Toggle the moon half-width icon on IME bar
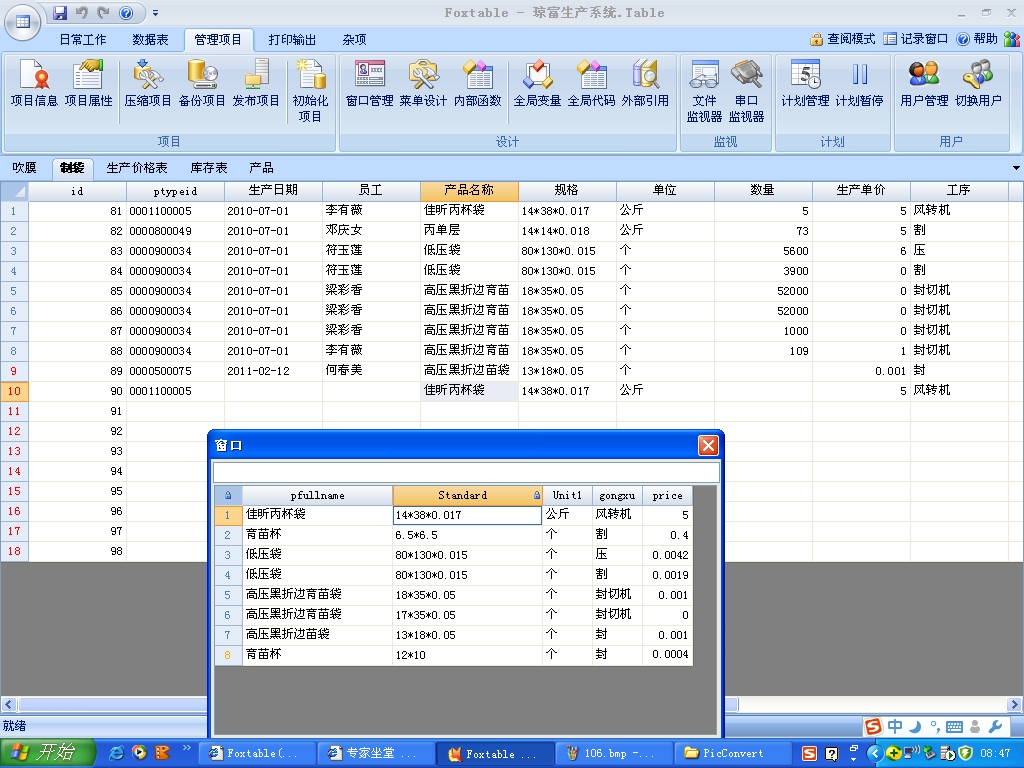This screenshot has width=1024, height=768. [916, 726]
